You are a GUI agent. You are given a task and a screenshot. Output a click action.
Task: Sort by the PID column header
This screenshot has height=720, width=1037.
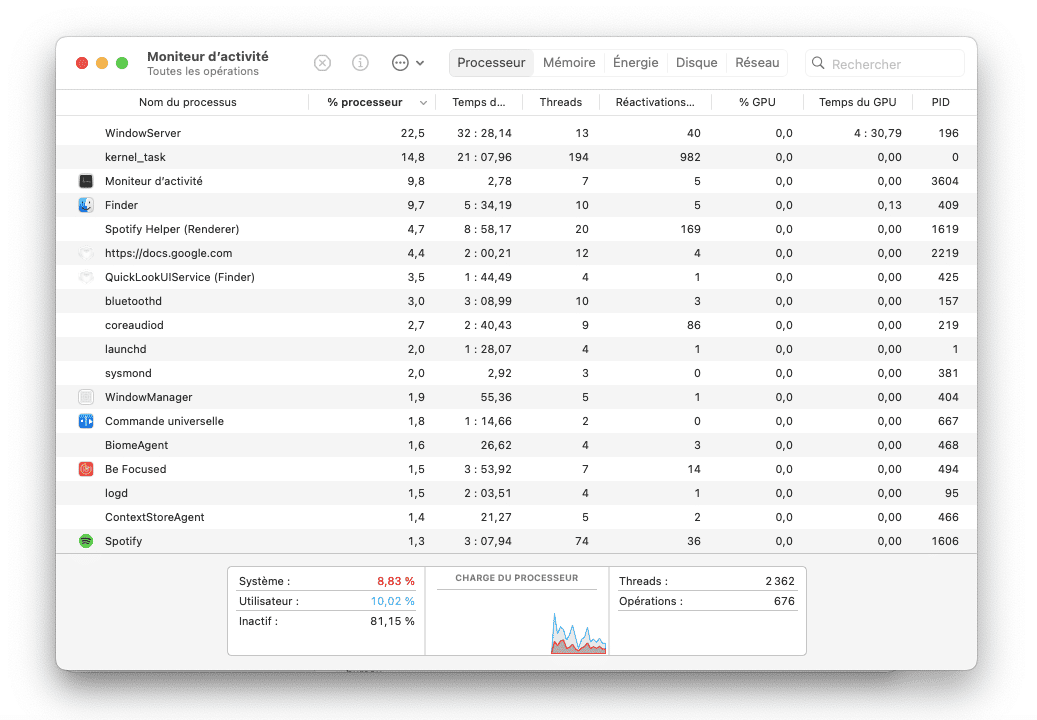point(940,102)
